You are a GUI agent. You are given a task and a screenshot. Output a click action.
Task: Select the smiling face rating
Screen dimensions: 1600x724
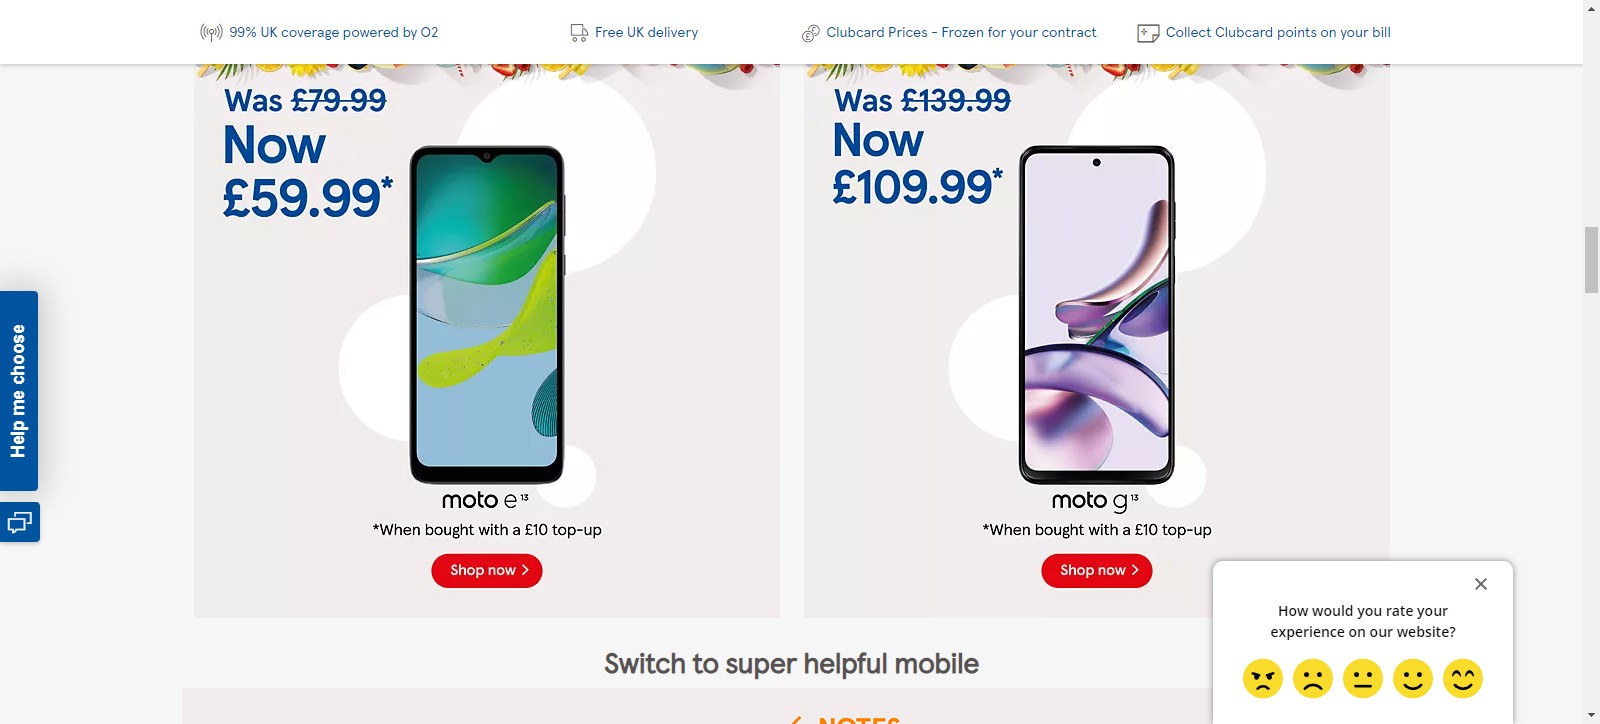[1413, 678]
